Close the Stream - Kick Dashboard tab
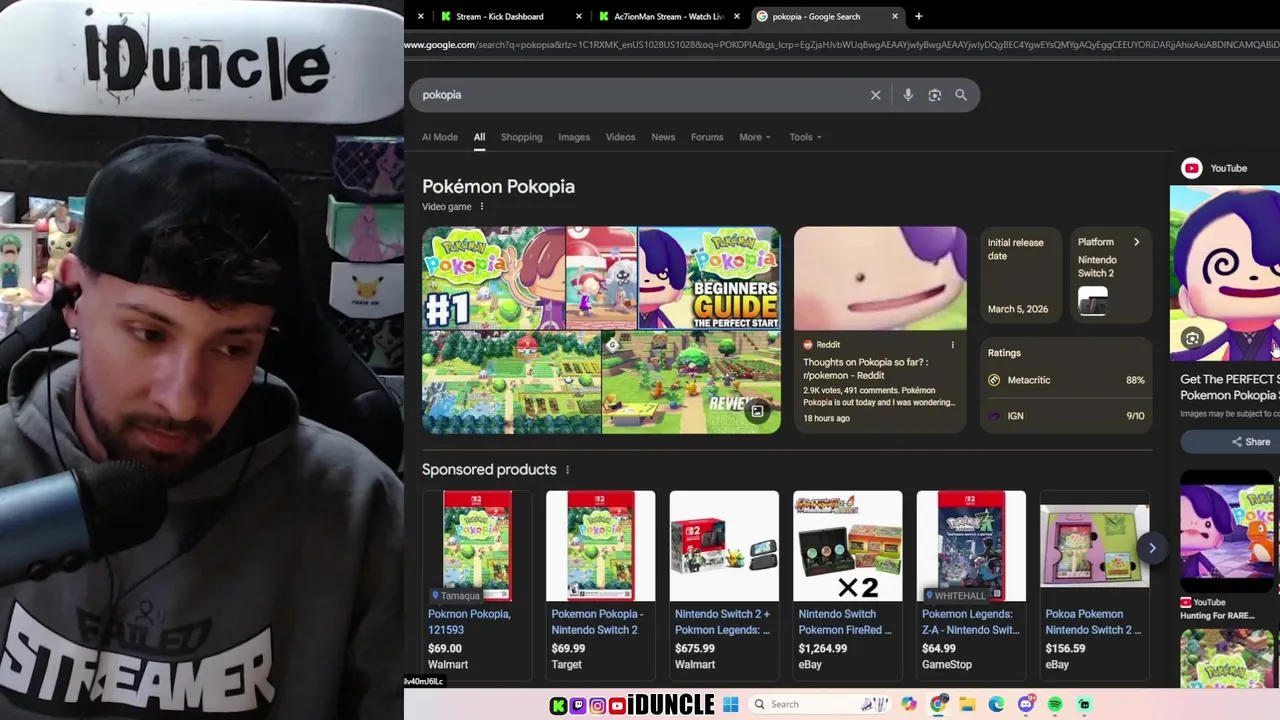The height and width of the screenshot is (720, 1280). click(x=579, y=16)
